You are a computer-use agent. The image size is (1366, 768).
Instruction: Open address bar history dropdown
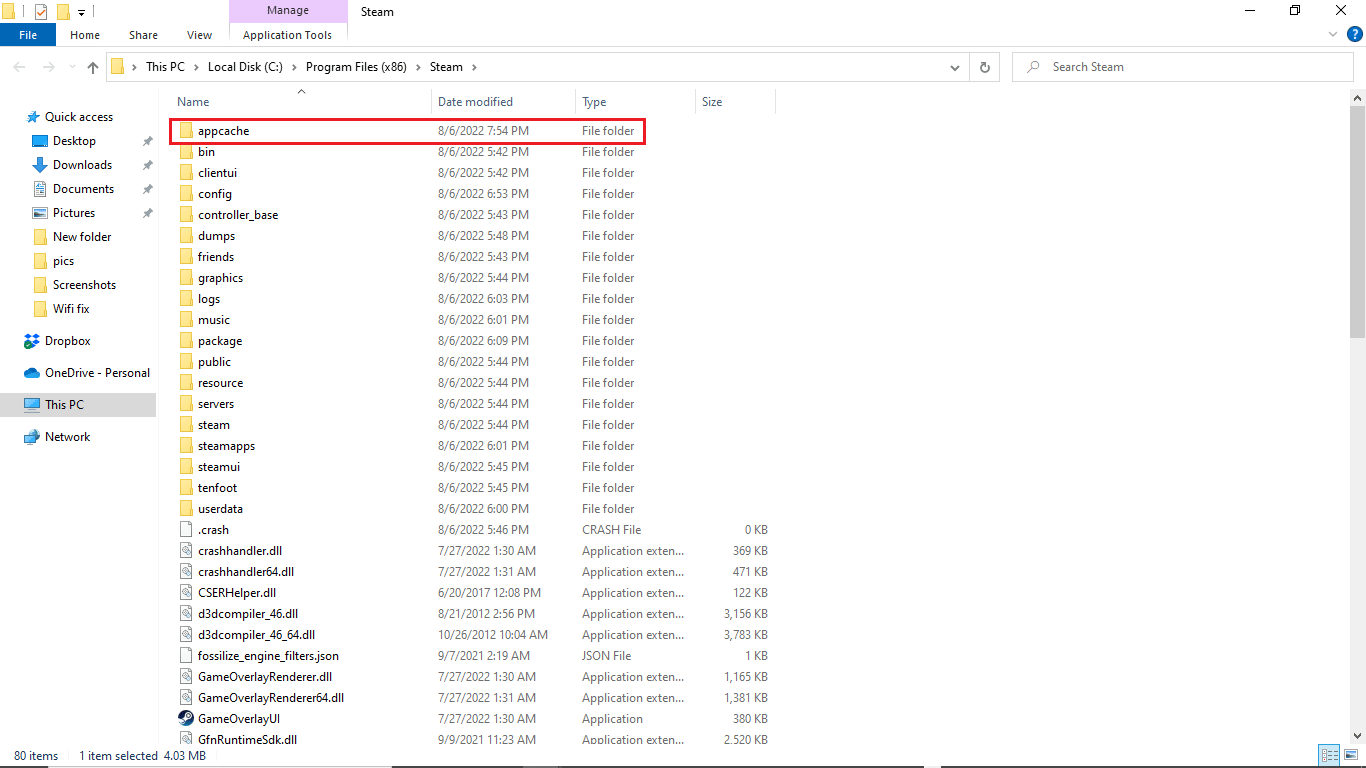(955, 67)
